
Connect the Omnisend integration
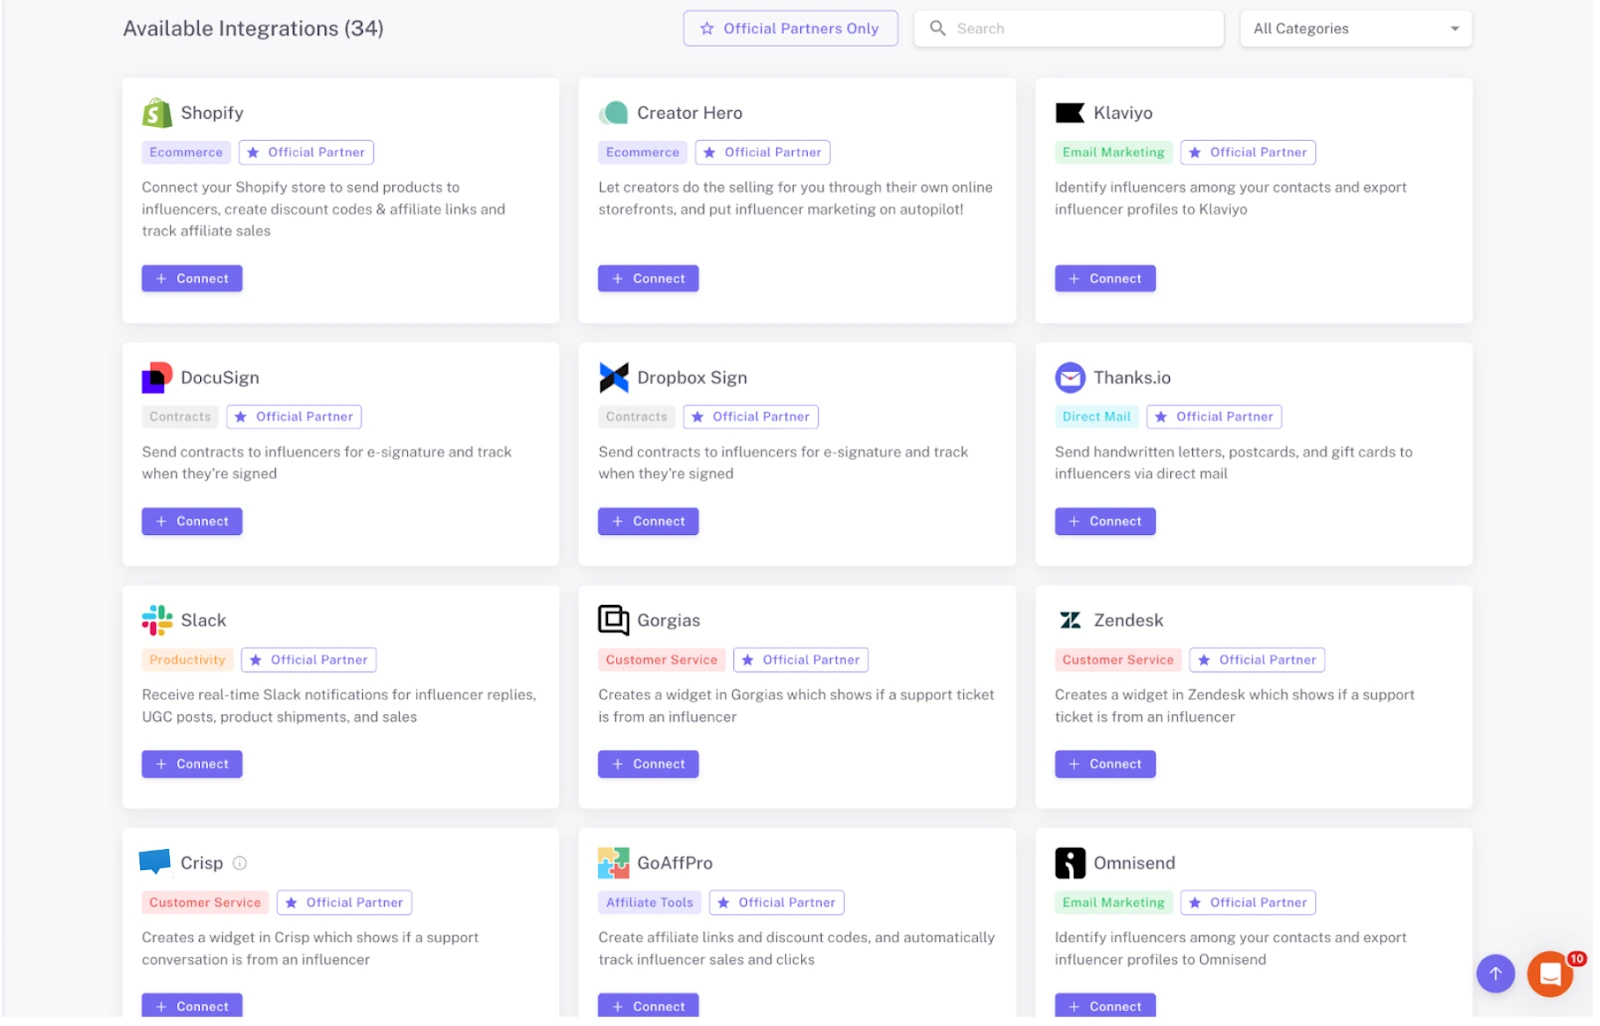pos(1105,1006)
